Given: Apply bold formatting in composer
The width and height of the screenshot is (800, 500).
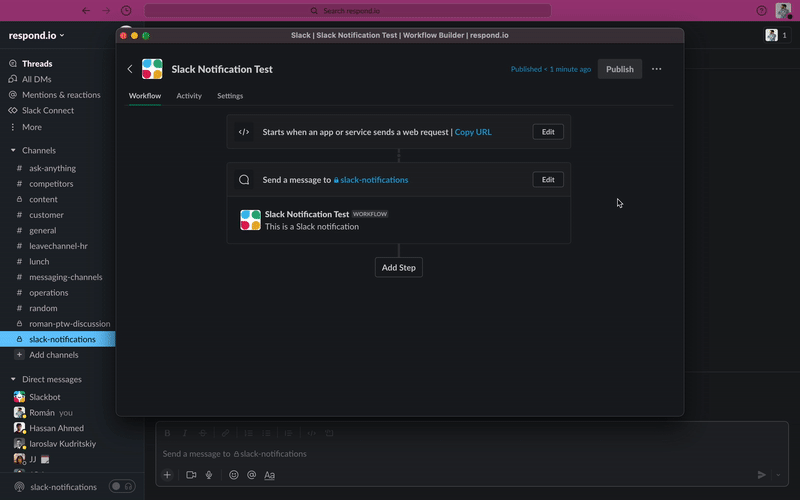Looking at the screenshot, I should point(167,433).
